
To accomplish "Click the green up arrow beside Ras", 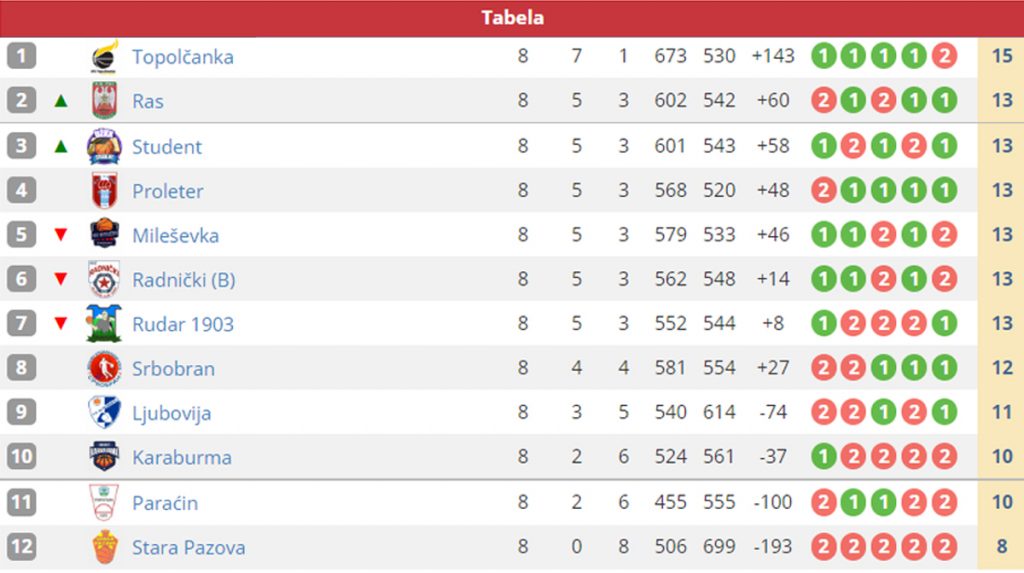I will (61, 101).
